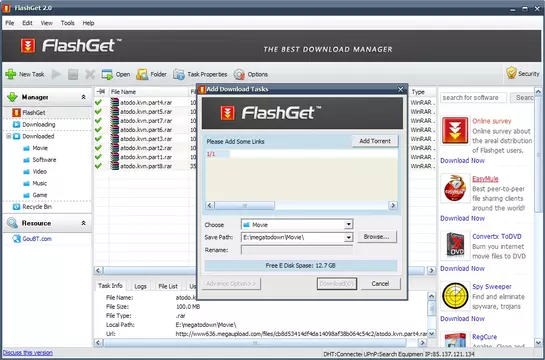Open the Video folder in the sidebar
Screen dimensions: 545x360
(40, 172)
